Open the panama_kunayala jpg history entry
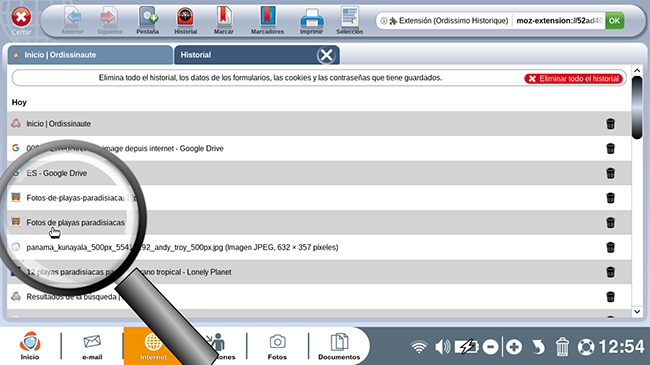650x365 pixels. (182, 247)
